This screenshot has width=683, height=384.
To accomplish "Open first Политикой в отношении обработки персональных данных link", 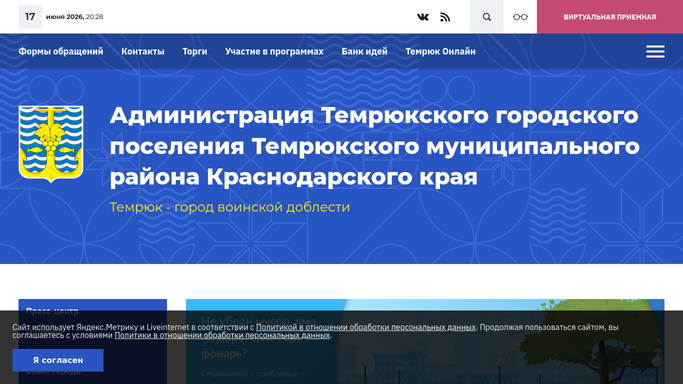I will pyautogui.click(x=366, y=327).
